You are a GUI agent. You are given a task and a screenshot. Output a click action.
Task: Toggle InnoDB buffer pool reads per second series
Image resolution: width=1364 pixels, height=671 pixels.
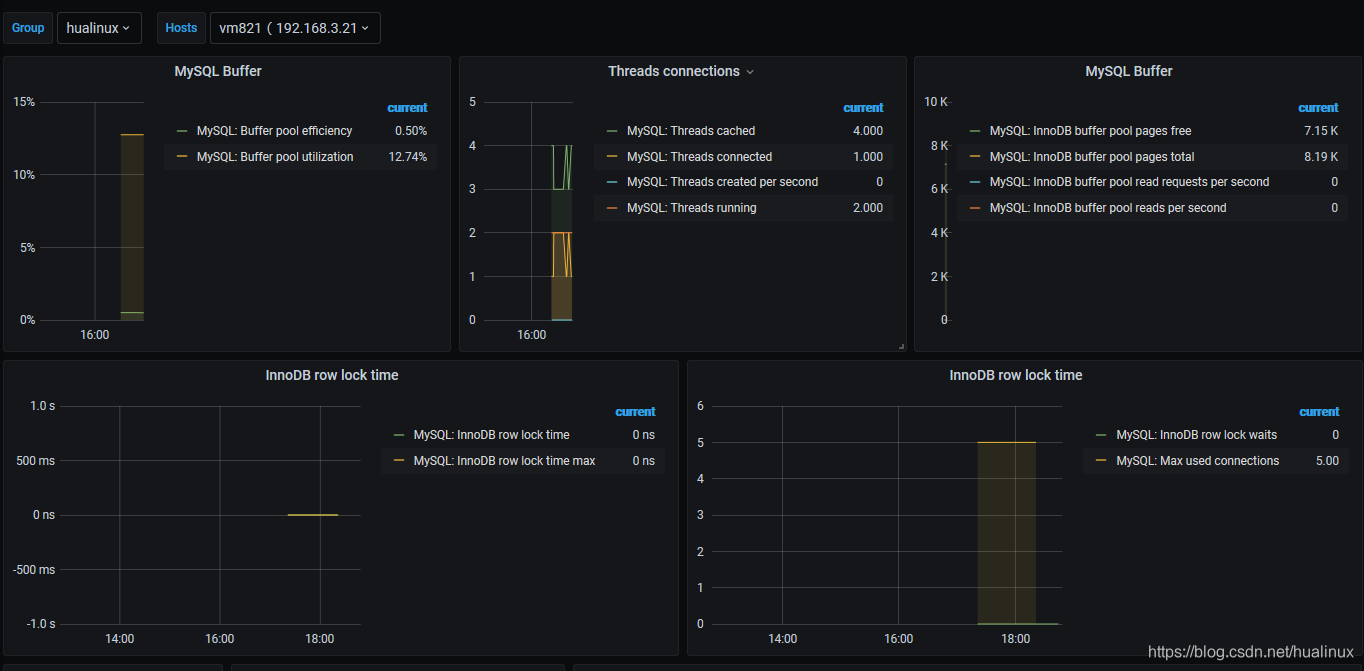1108,208
